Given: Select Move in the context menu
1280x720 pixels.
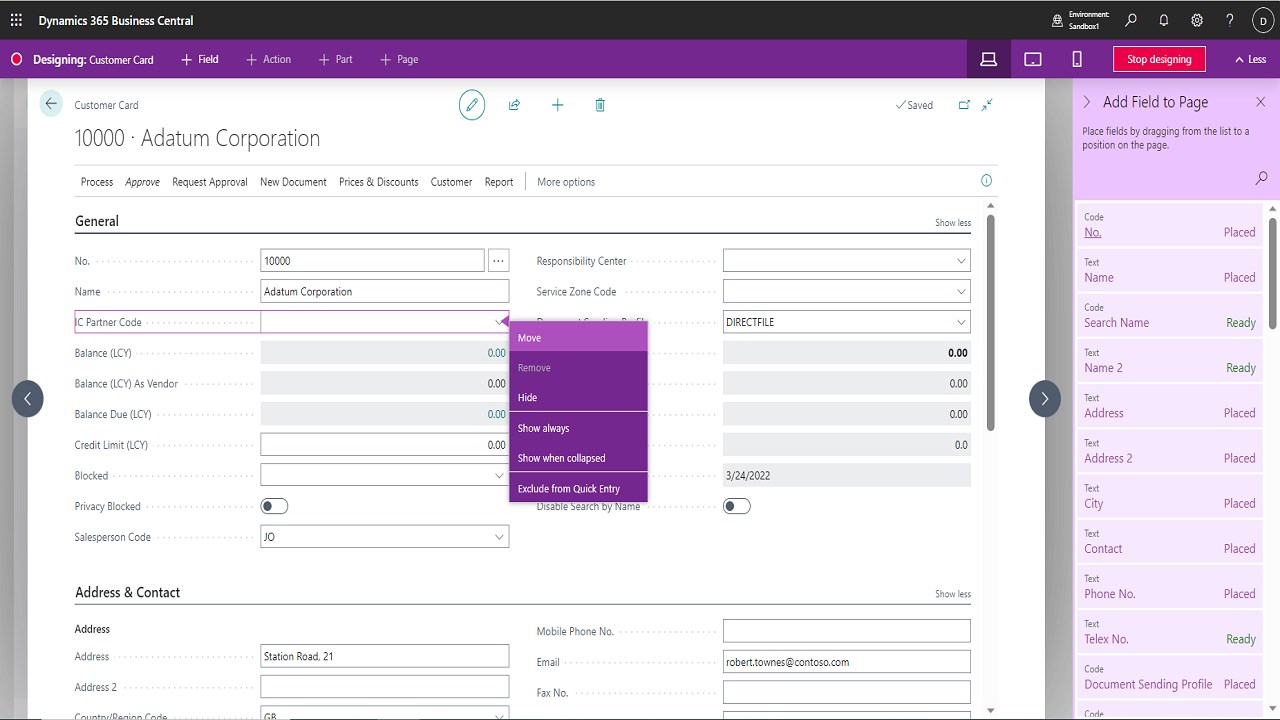Looking at the screenshot, I should click(x=579, y=338).
